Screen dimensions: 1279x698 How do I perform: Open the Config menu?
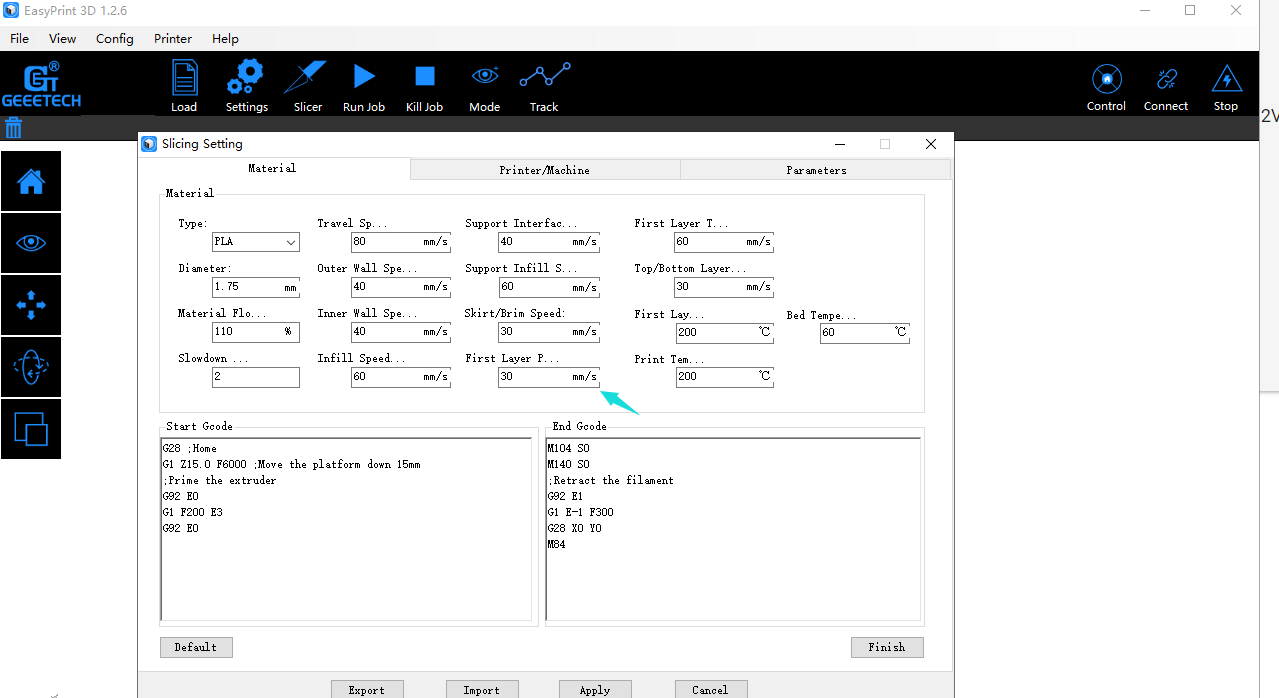click(115, 38)
